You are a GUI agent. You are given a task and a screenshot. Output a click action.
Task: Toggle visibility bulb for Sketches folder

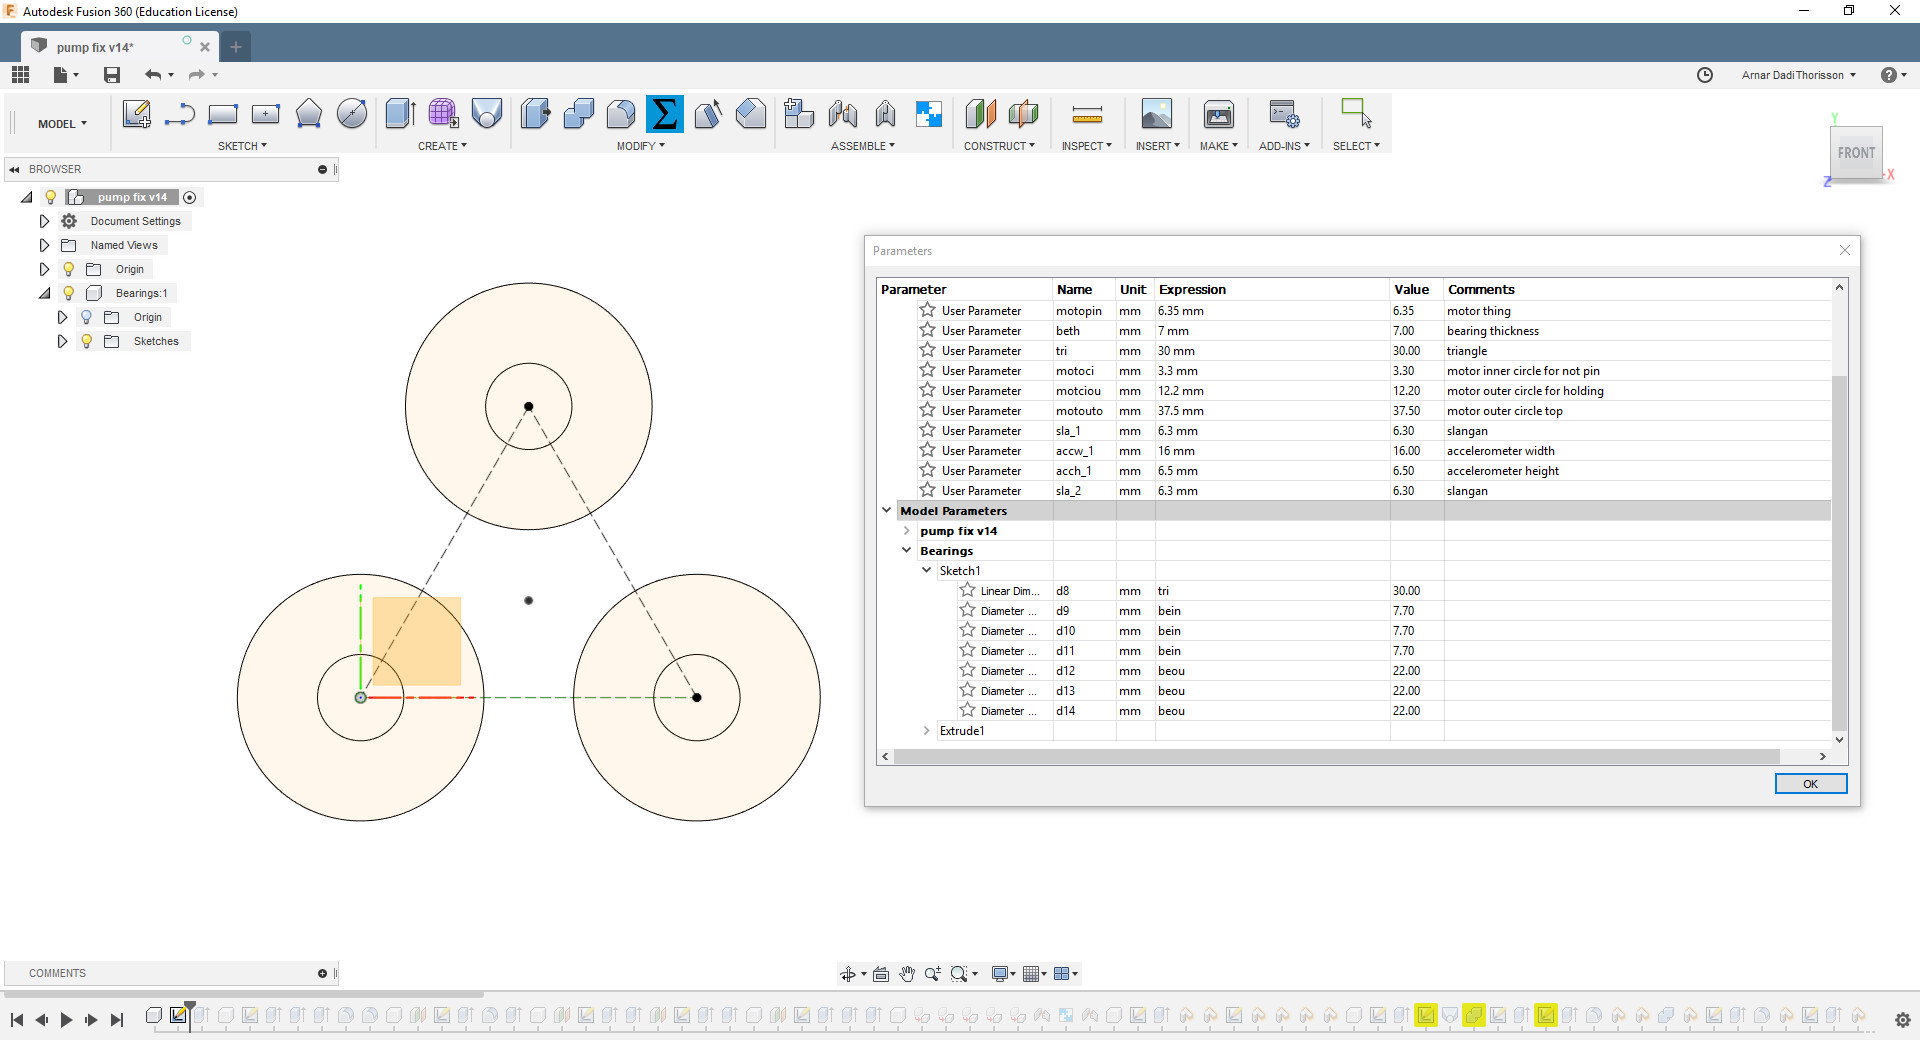(87, 341)
